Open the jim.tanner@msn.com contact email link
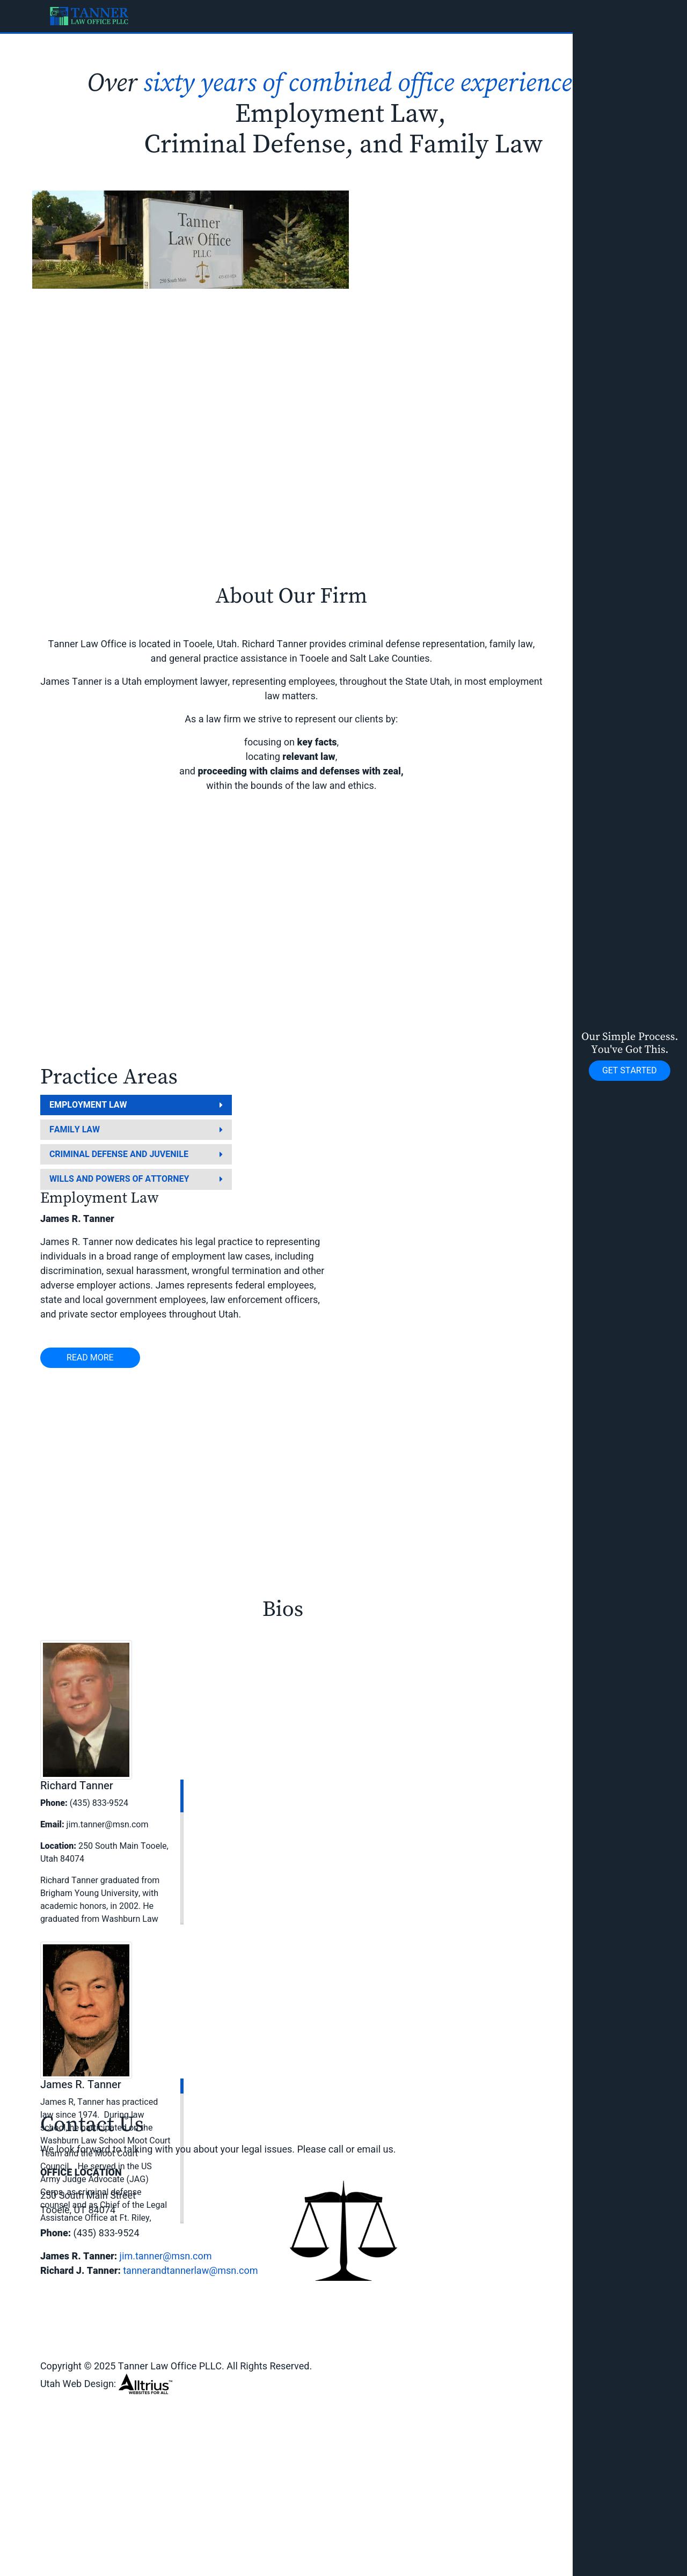This screenshot has height=2576, width=687. (x=165, y=2256)
